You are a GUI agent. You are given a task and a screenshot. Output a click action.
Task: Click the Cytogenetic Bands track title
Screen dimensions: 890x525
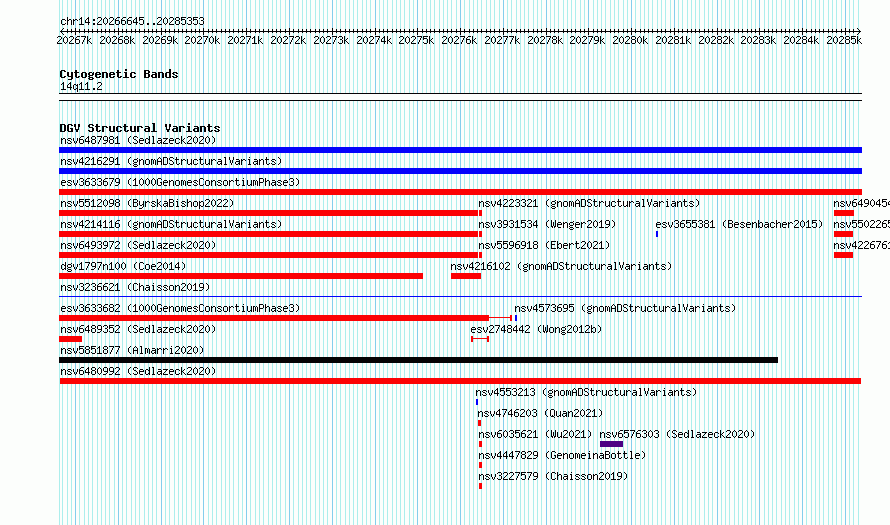coord(119,74)
